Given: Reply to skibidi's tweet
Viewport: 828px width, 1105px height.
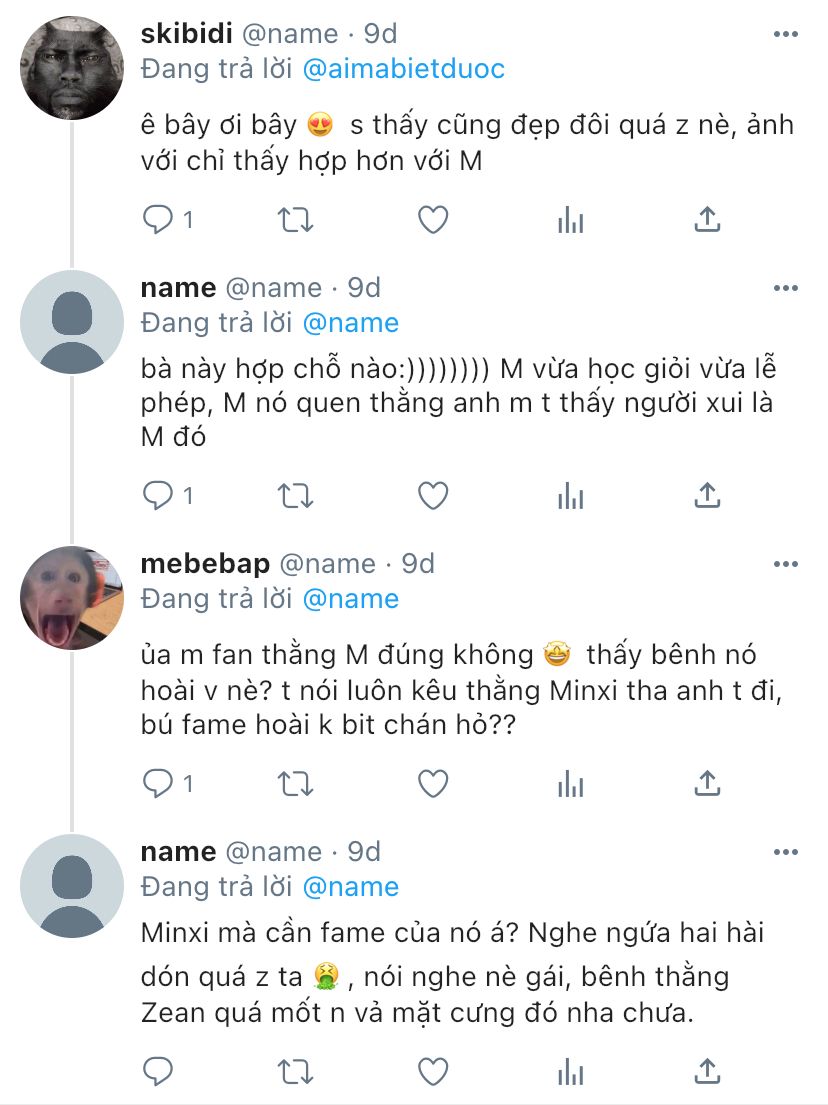Looking at the screenshot, I should 158,220.
